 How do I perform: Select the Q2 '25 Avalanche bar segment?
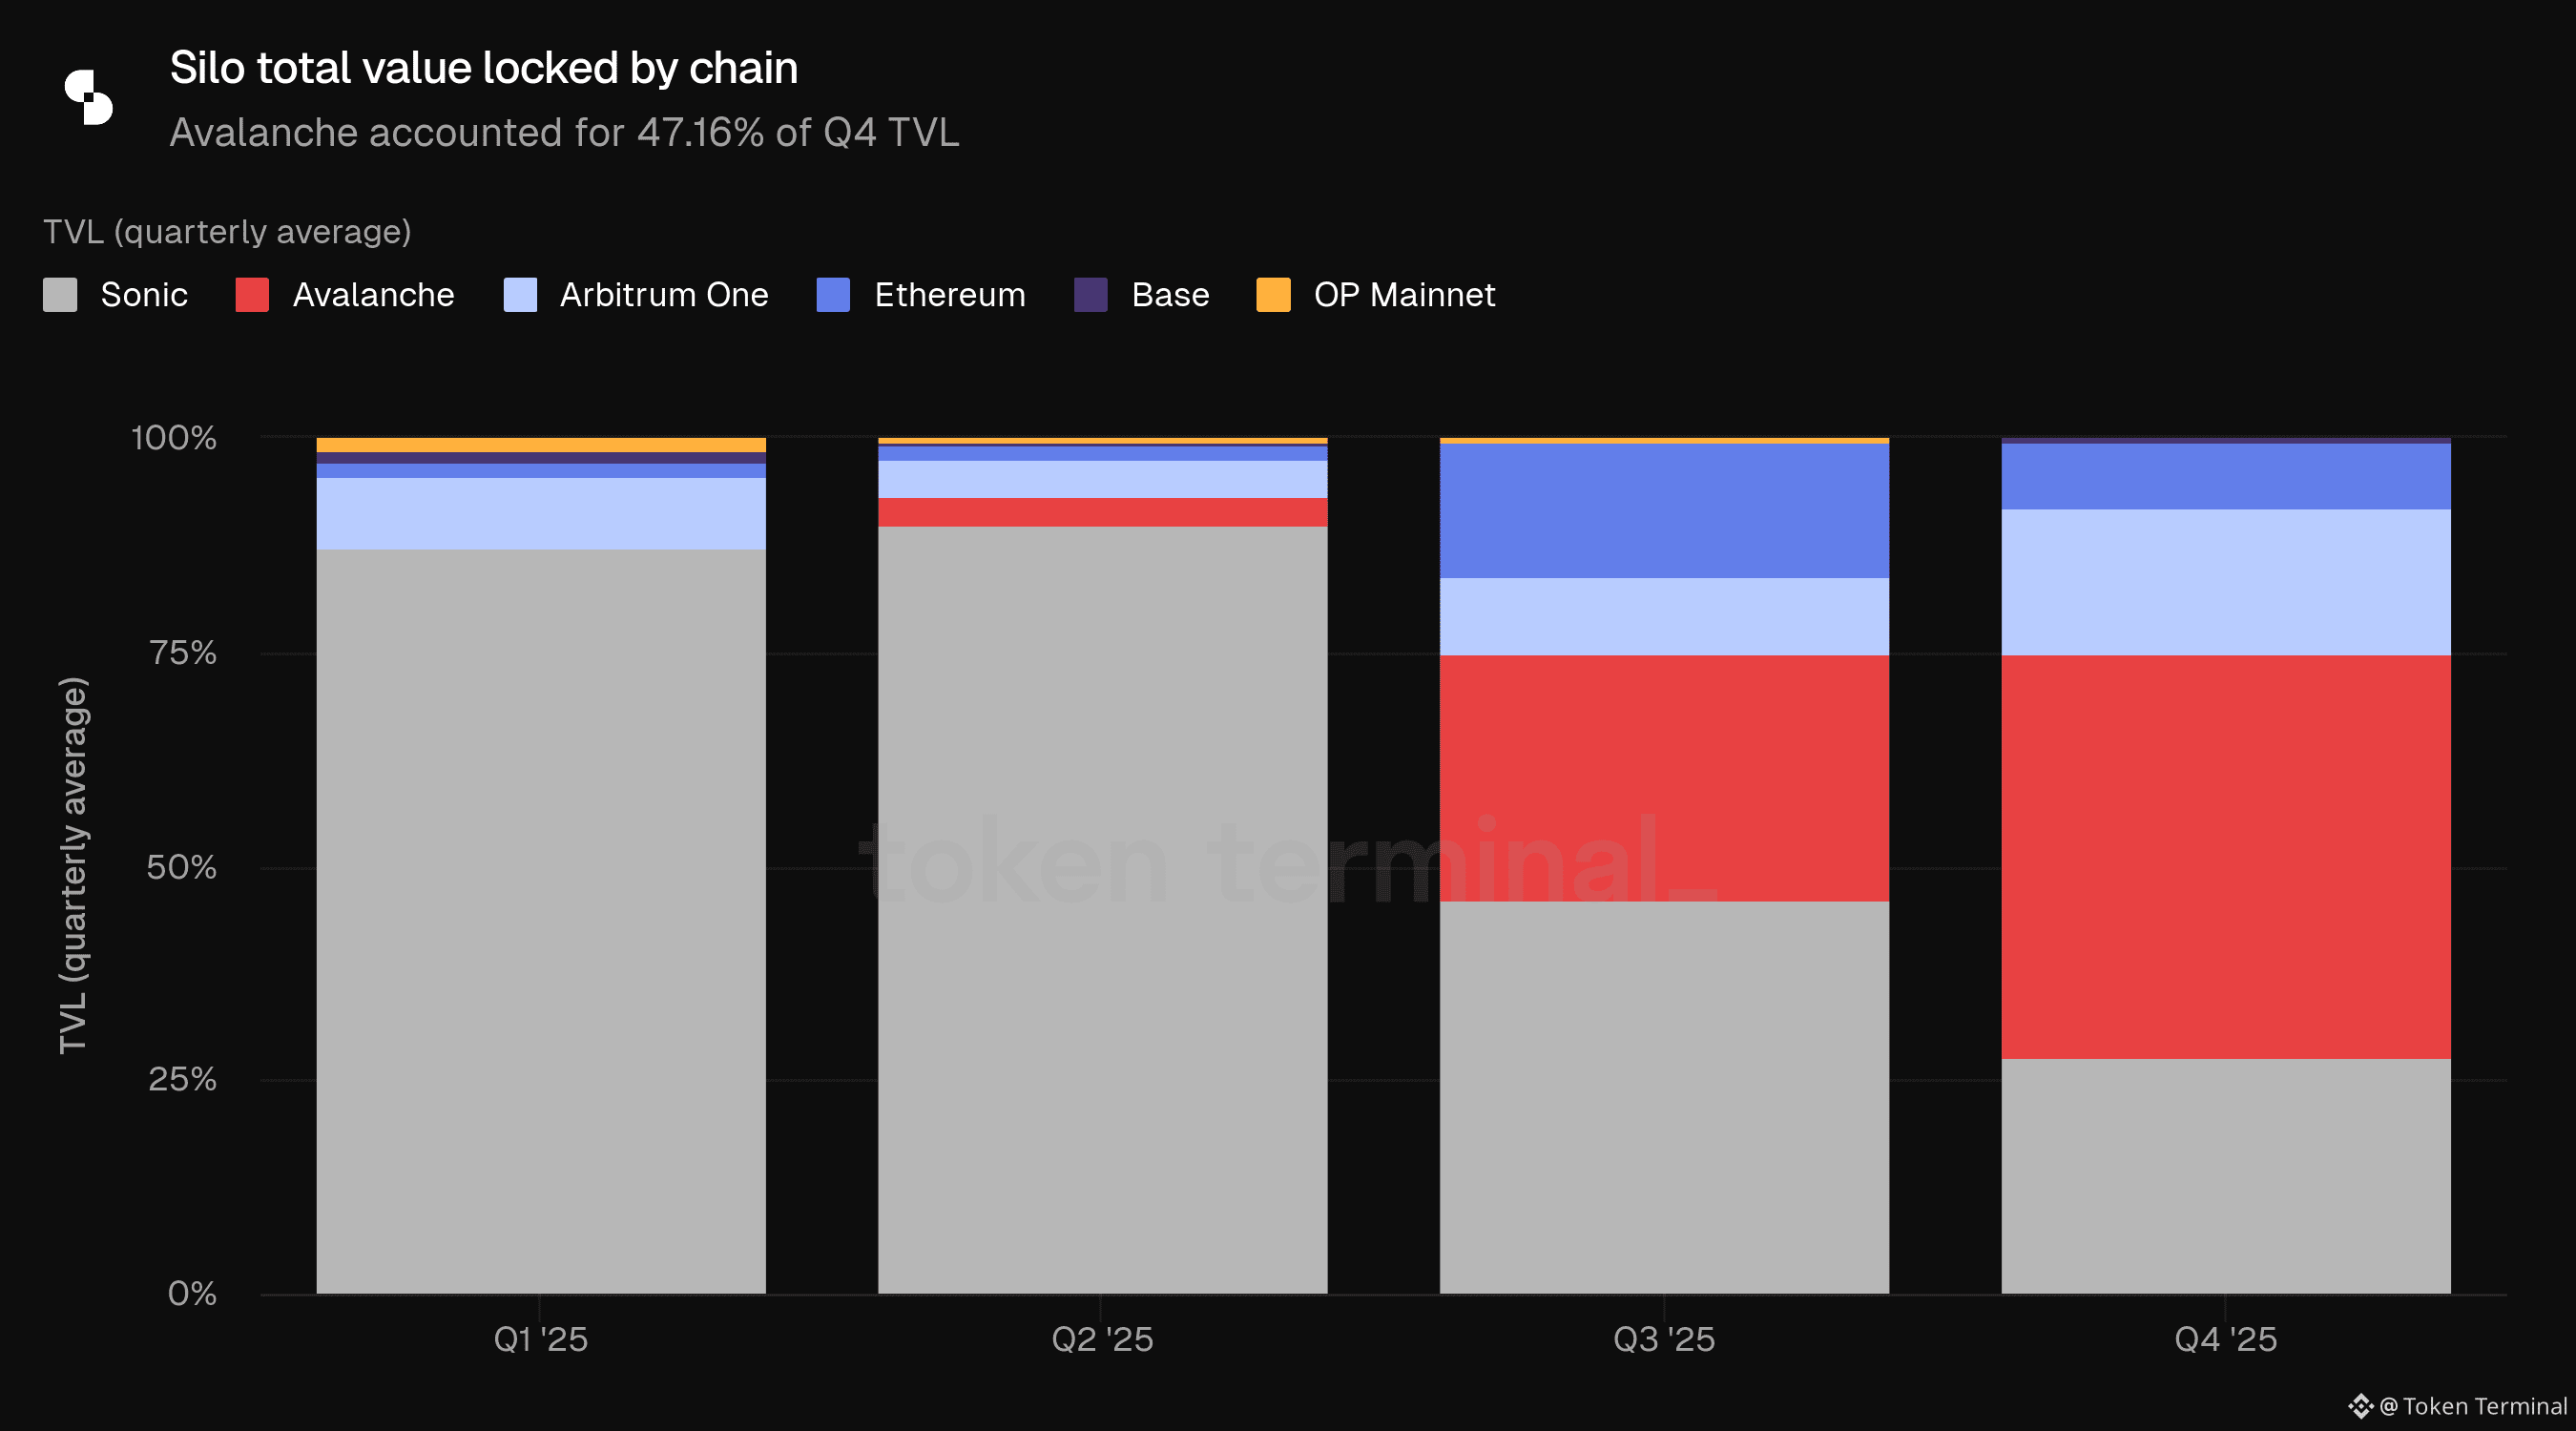[1102, 512]
